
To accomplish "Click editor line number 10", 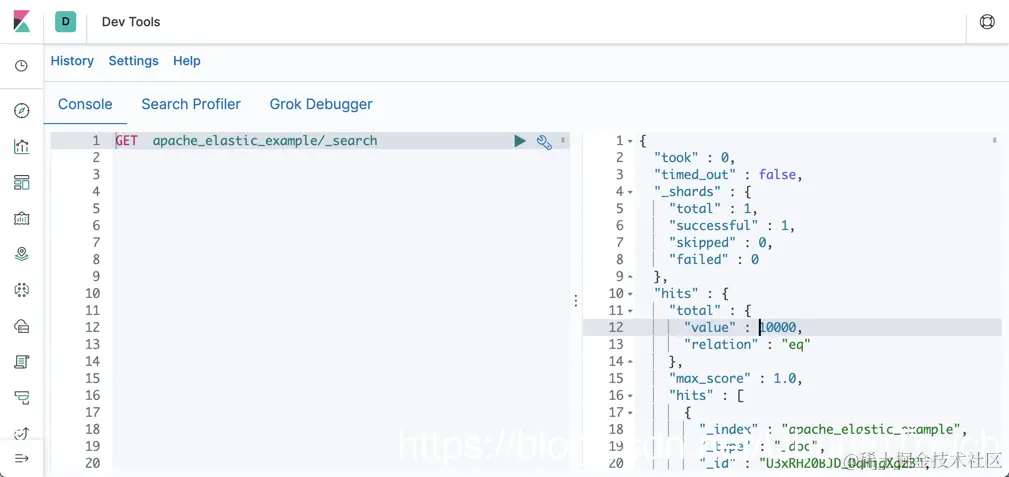I will click(93, 294).
